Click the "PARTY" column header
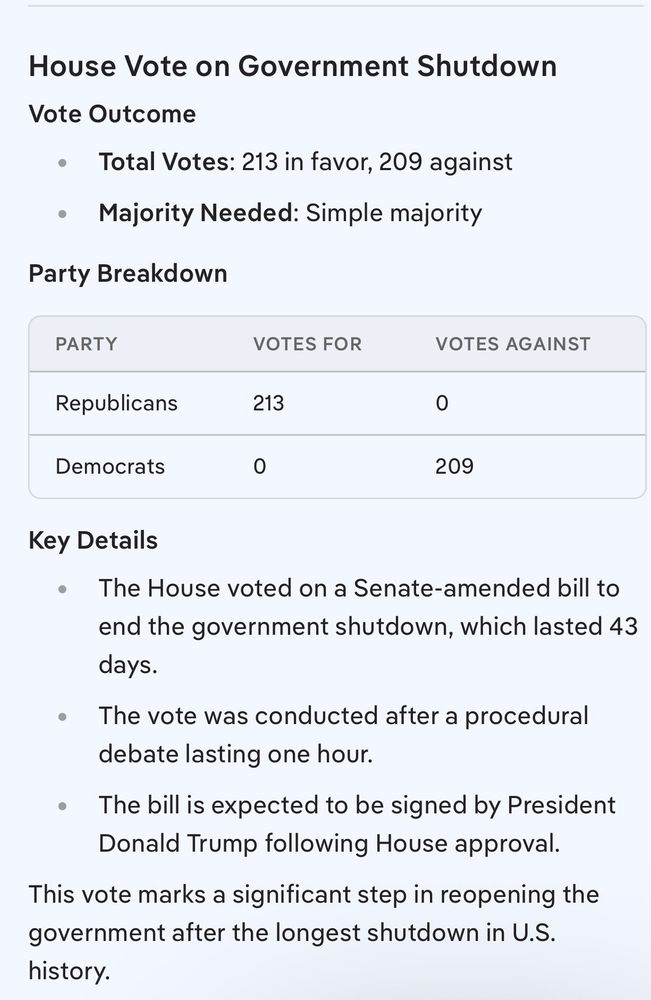Image resolution: width=651 pixels, height=1000 pixels. coord(86,344)
